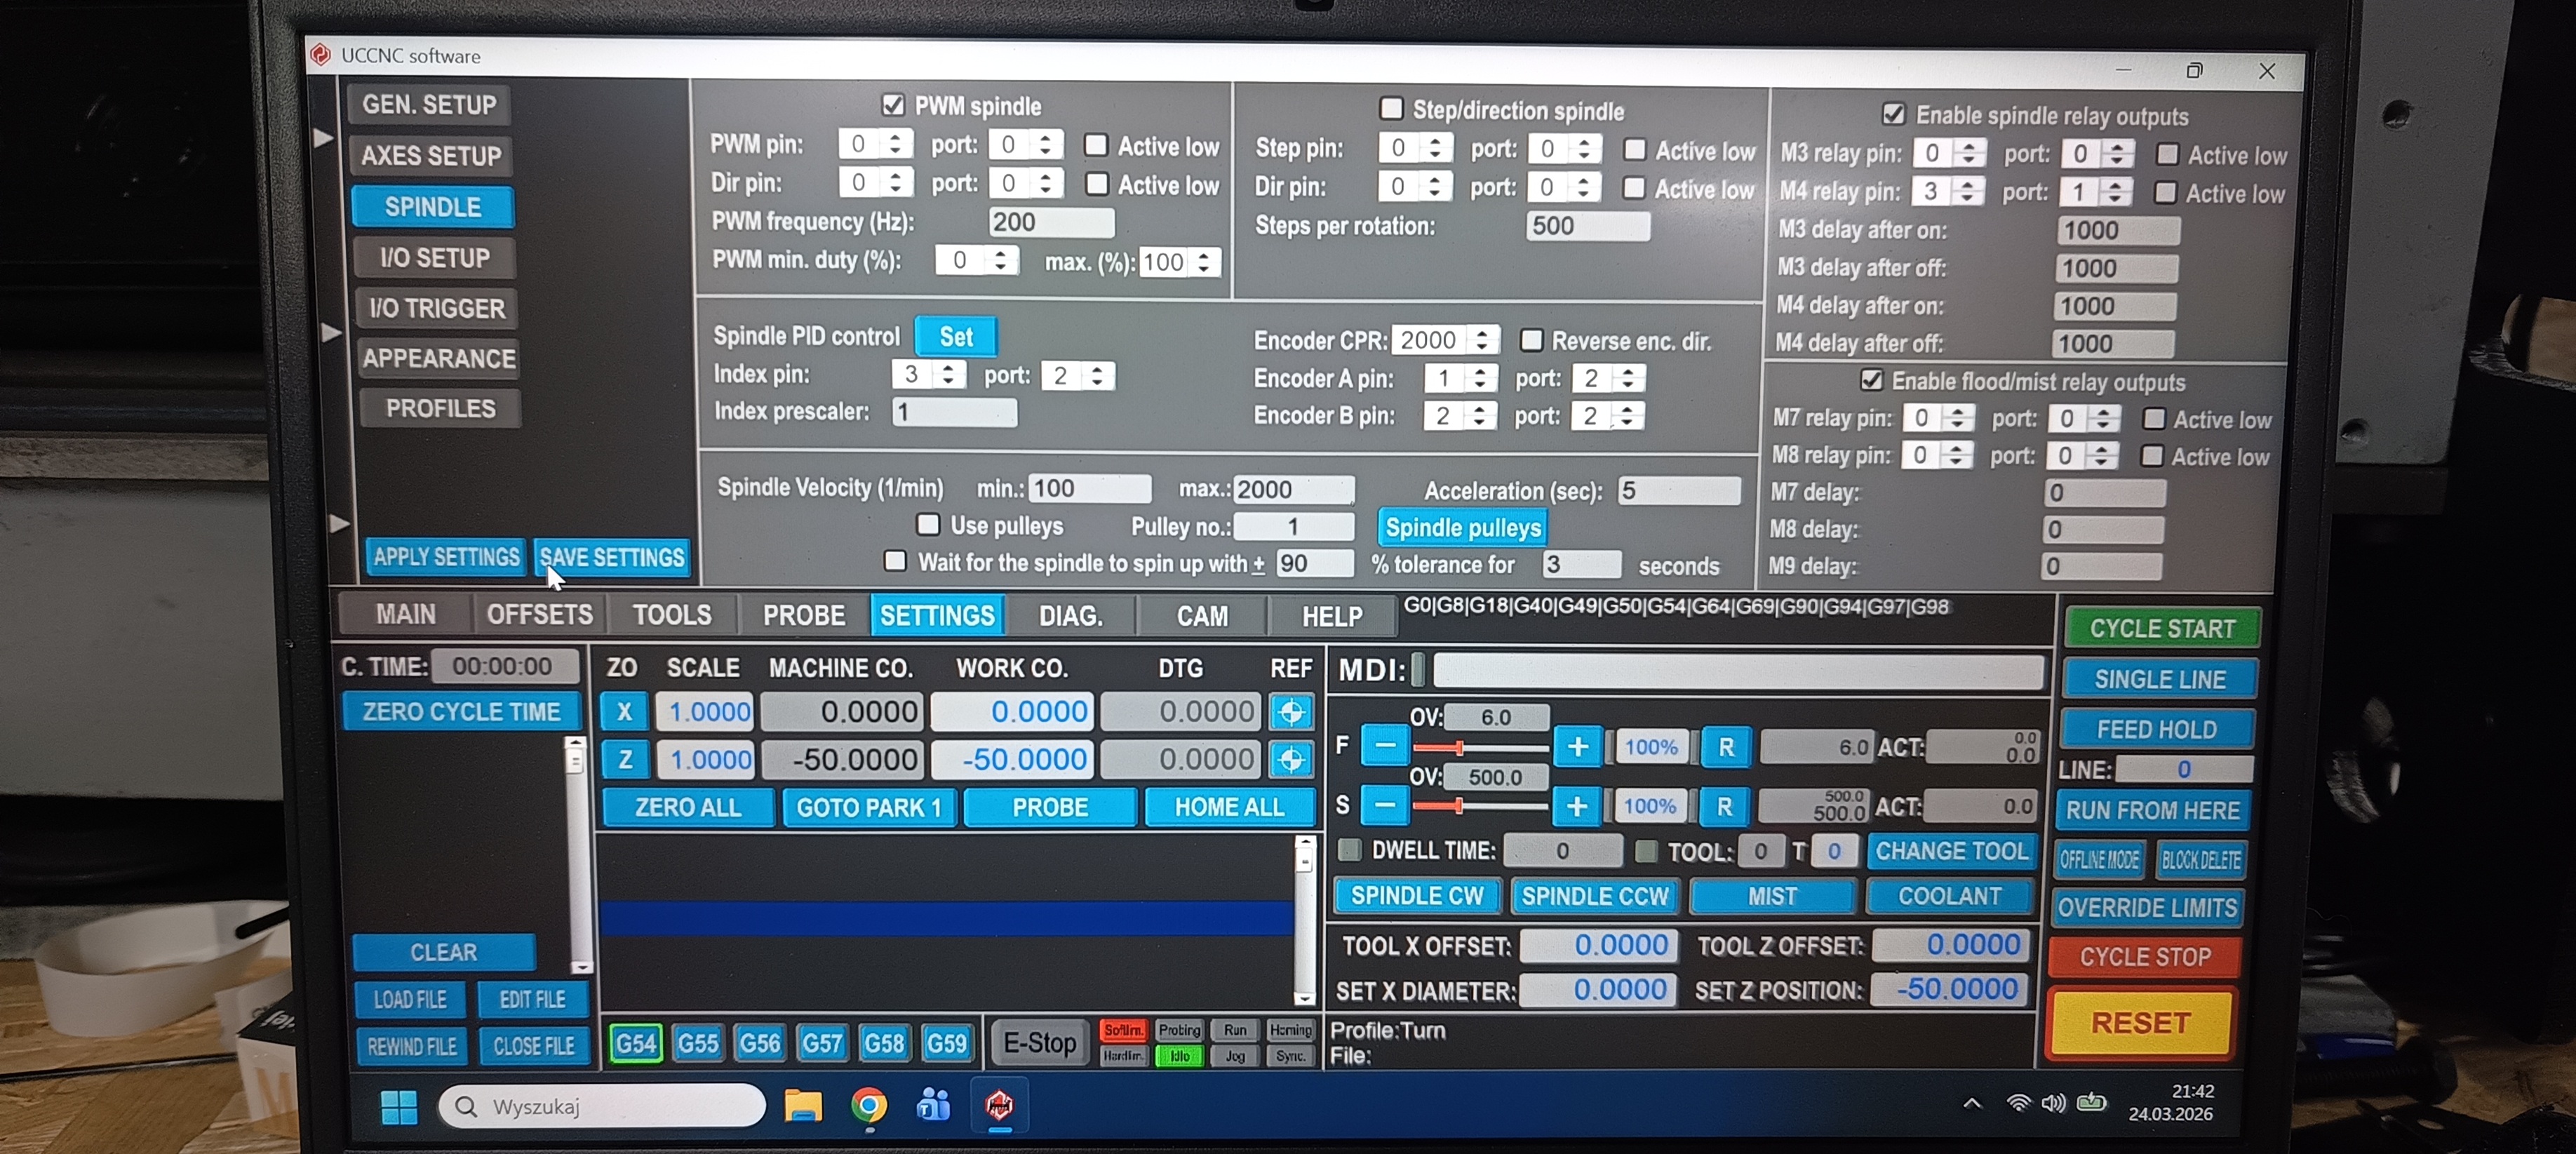
Task: Toggle the PWM spindle checkbox
Action: (x=893, y=105)
